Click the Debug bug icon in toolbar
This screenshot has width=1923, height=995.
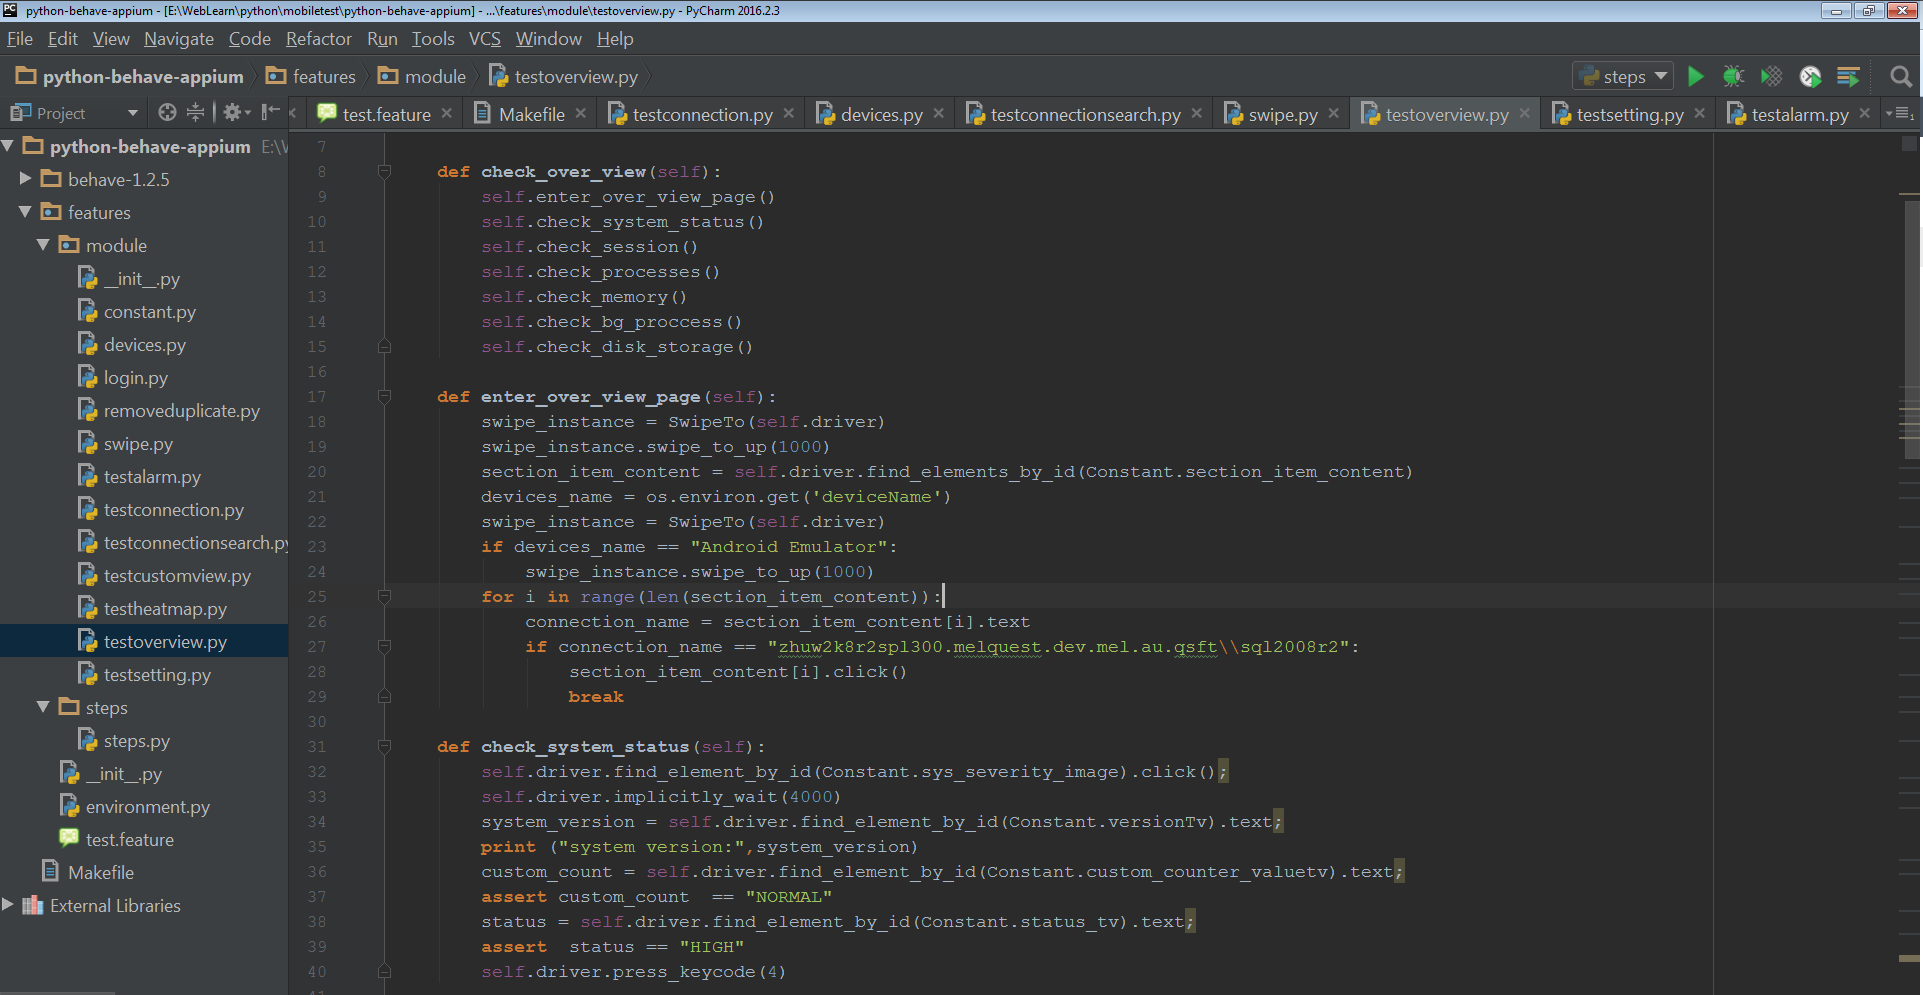(x=1733, y=77)
